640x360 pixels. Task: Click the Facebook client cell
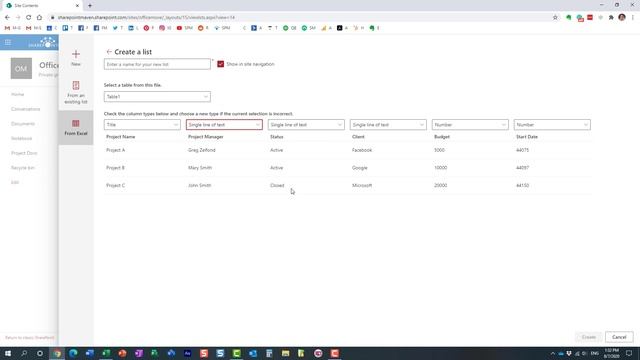pos(362,150)
